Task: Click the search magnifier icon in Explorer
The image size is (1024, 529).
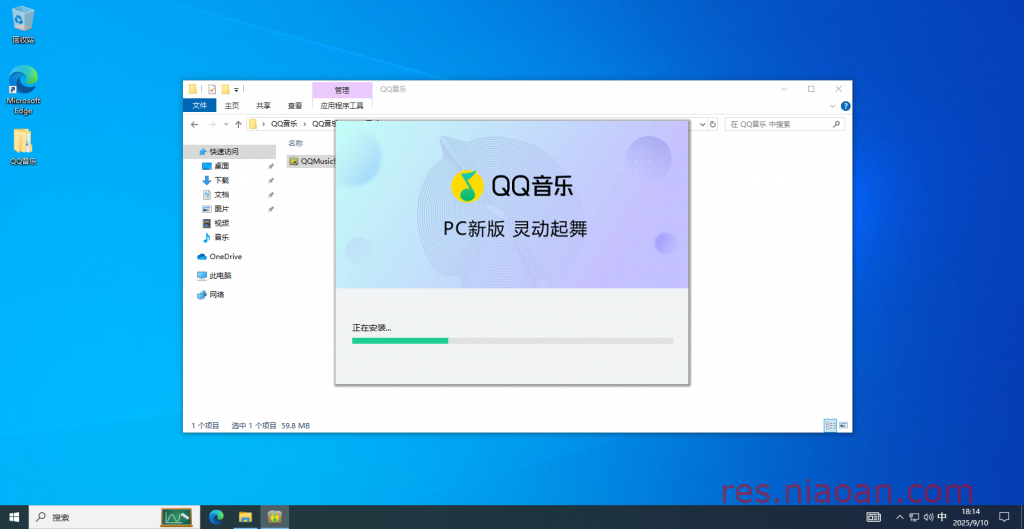Action: [x=836, y=124]
